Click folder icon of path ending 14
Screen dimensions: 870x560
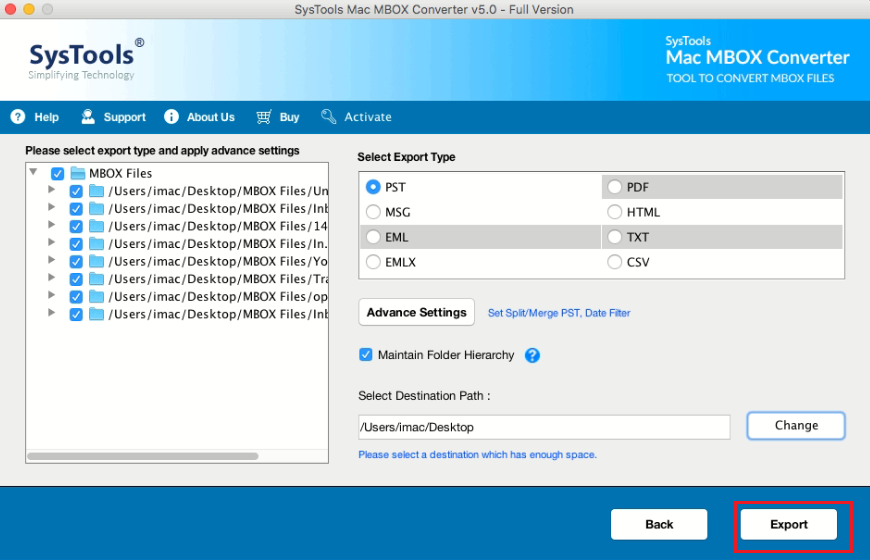point(97,226)
